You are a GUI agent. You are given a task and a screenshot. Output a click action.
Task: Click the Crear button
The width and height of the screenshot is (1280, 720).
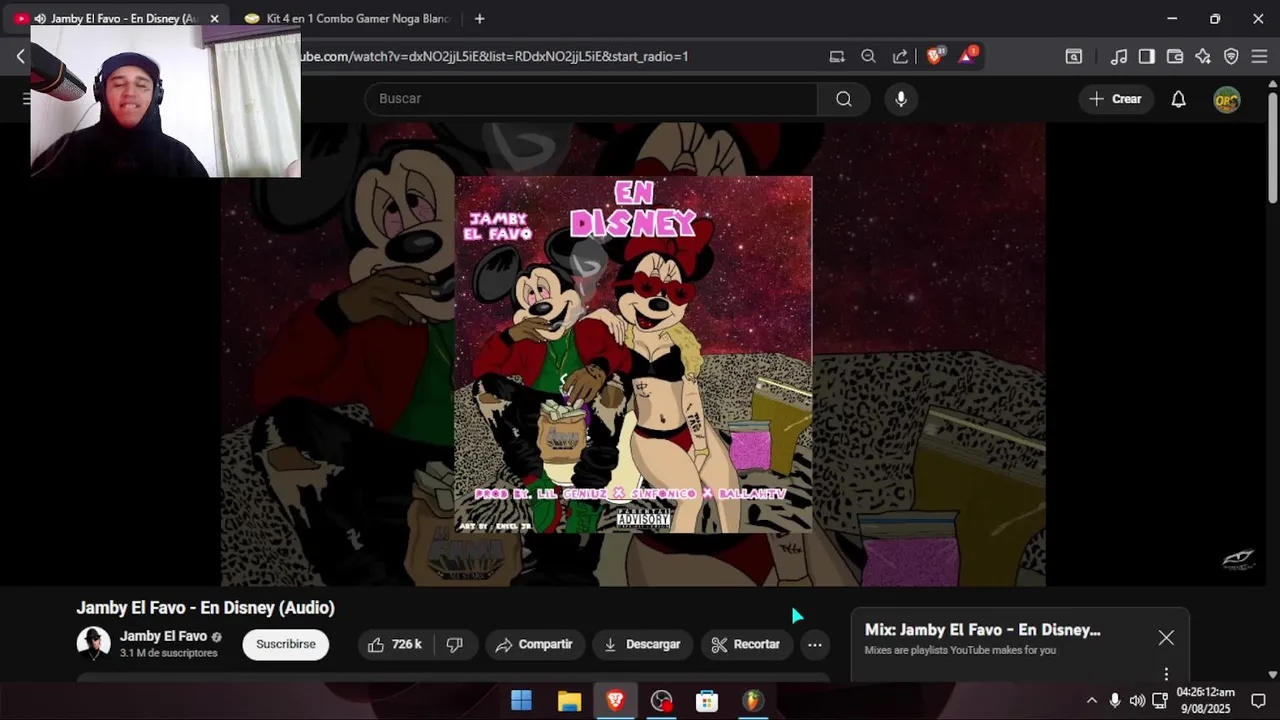[1115, 99]
